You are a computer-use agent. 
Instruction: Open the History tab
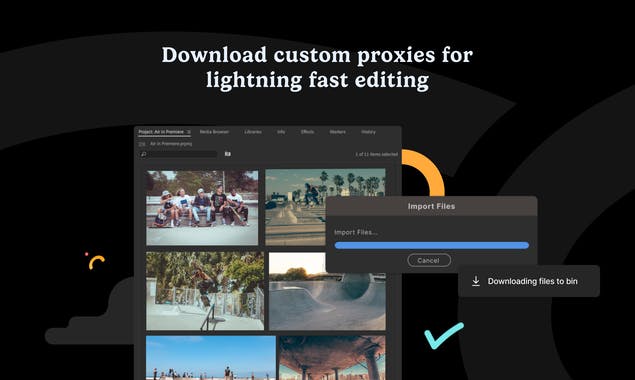pyautogui.click(x=369, y=132)
